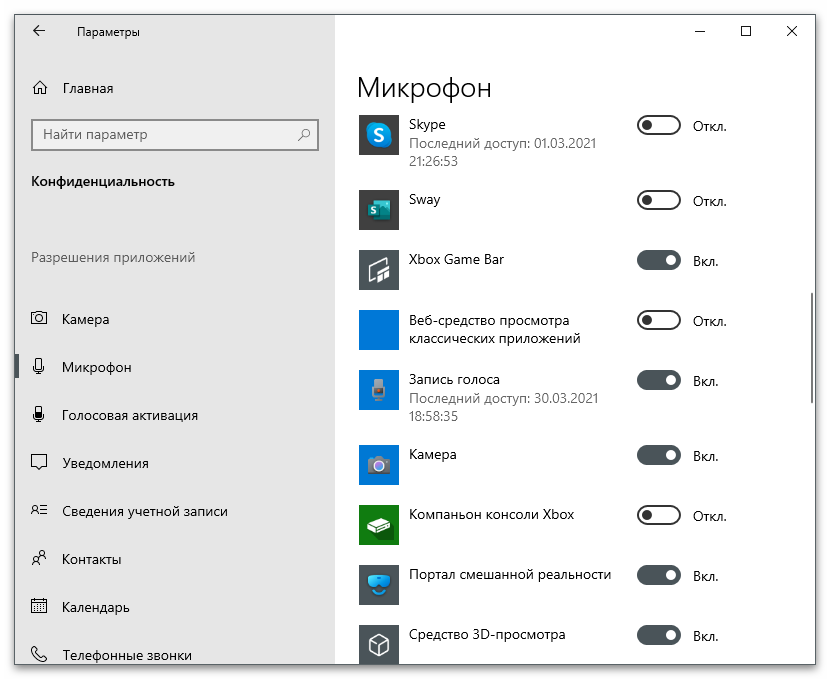The width and height of the screenshot is (830, 679).
Task: Click the Skype app icon
Action: click(378, 135)
